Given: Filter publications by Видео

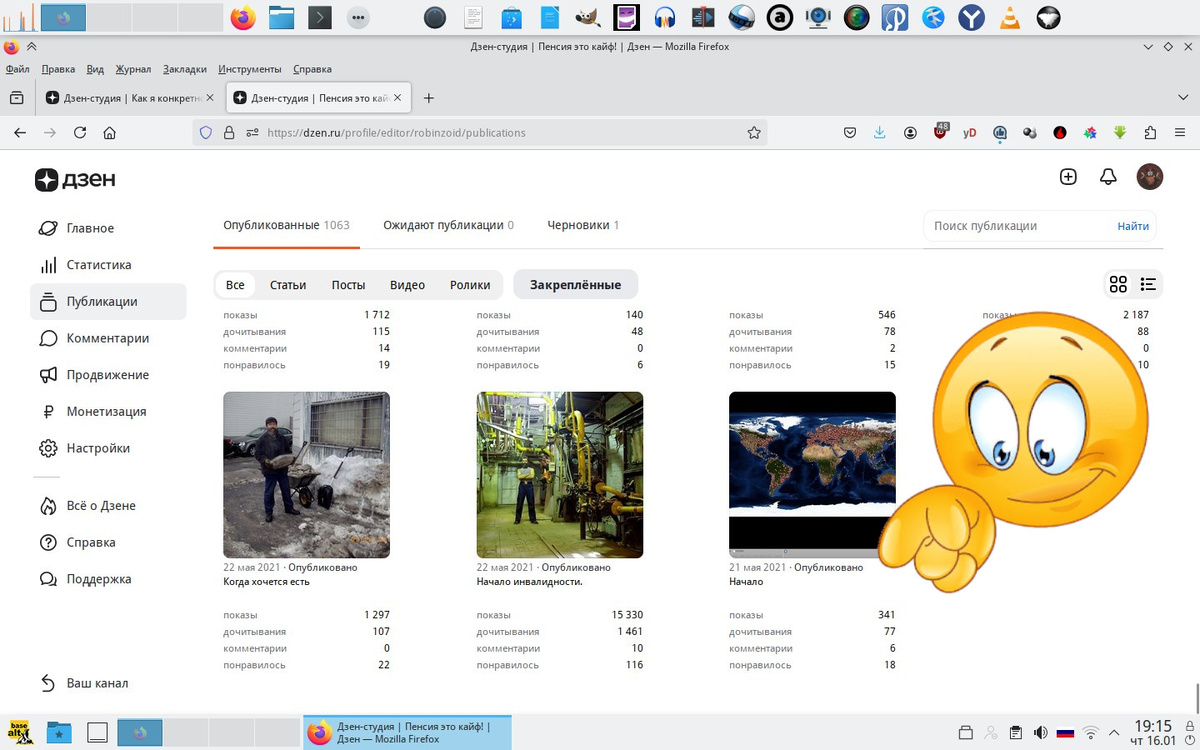Looking at the screenshot, I should click(407, 285).
